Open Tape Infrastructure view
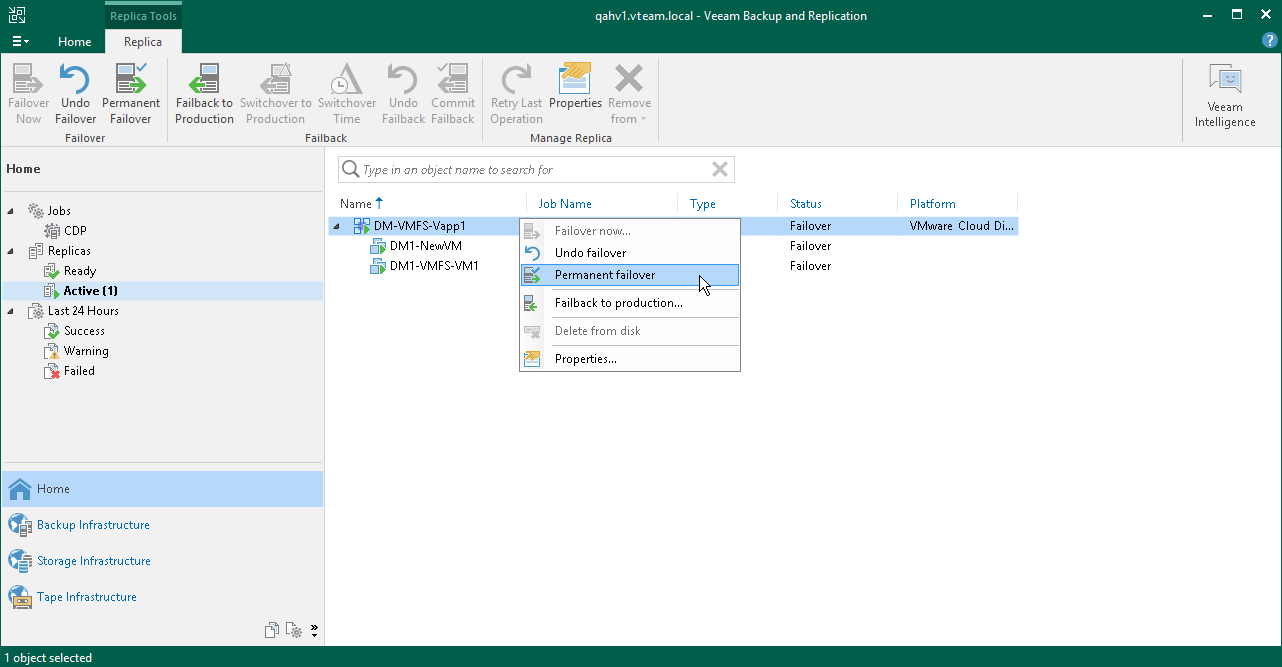 tap(86, 597)
